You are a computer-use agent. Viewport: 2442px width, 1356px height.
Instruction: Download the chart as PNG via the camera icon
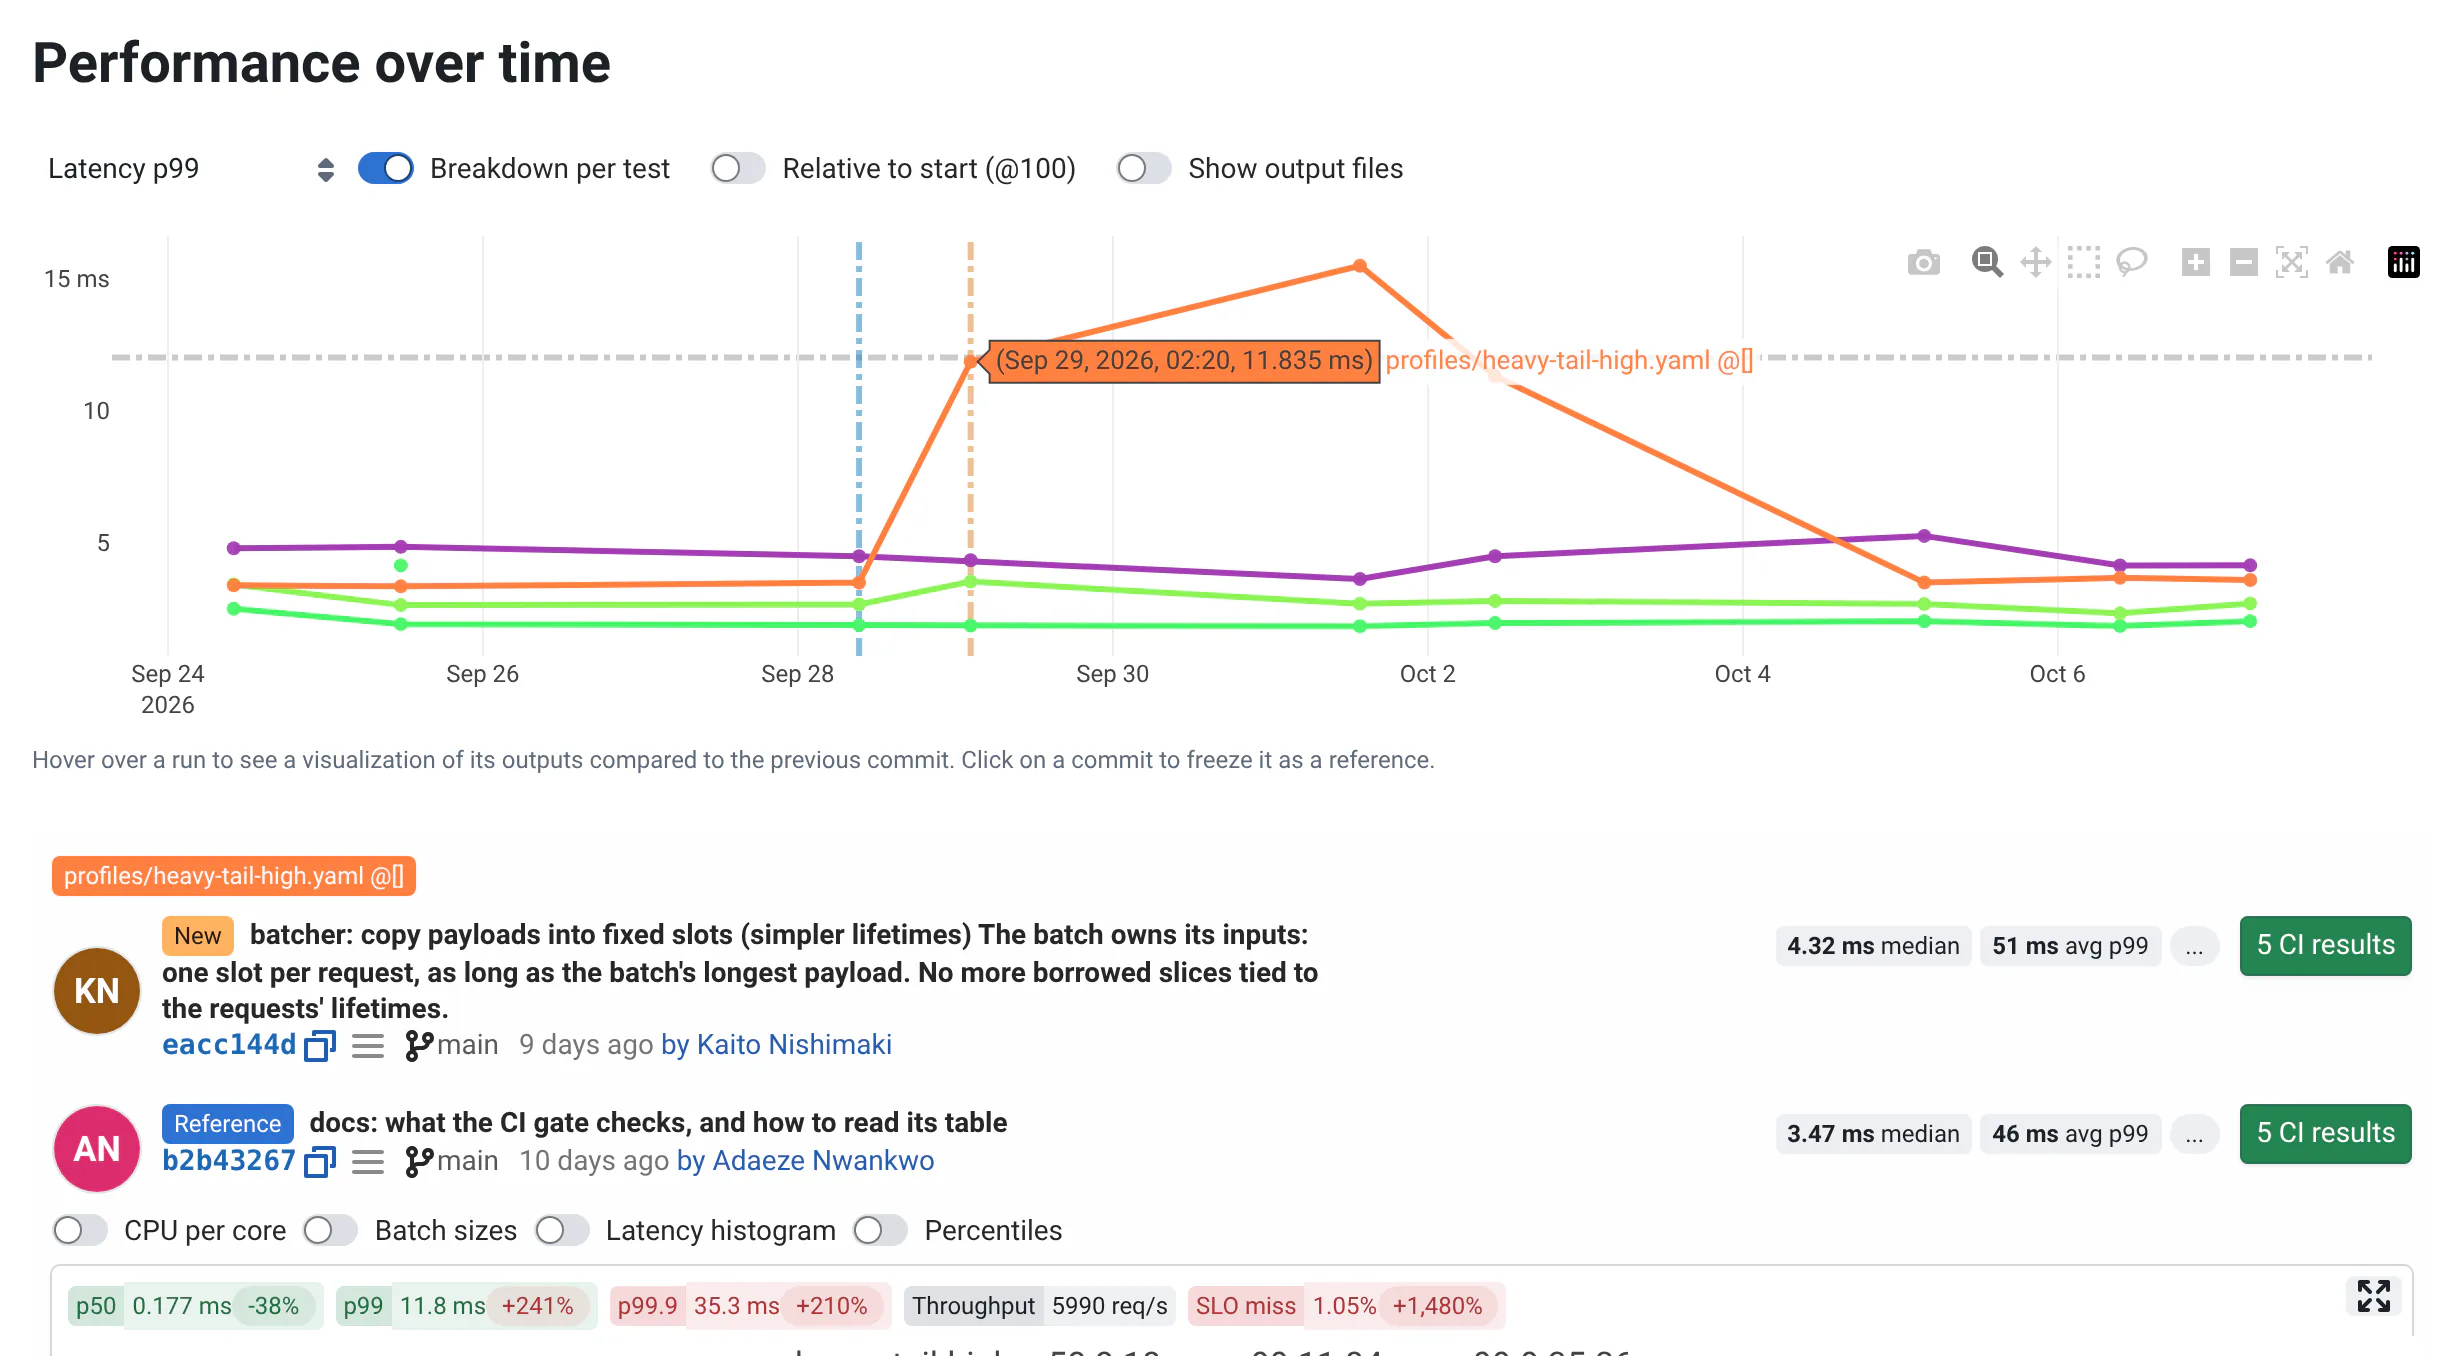click(x=1923, y=263)
